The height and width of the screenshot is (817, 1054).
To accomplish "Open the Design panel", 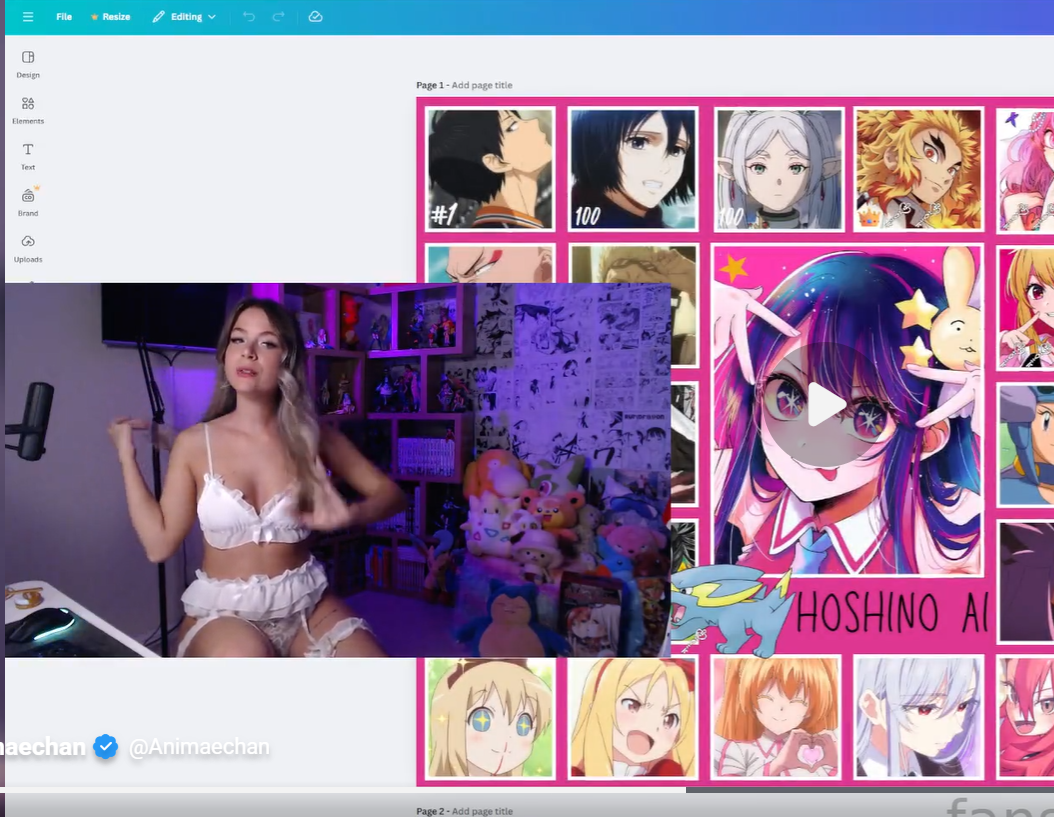I will click(28, 64).
